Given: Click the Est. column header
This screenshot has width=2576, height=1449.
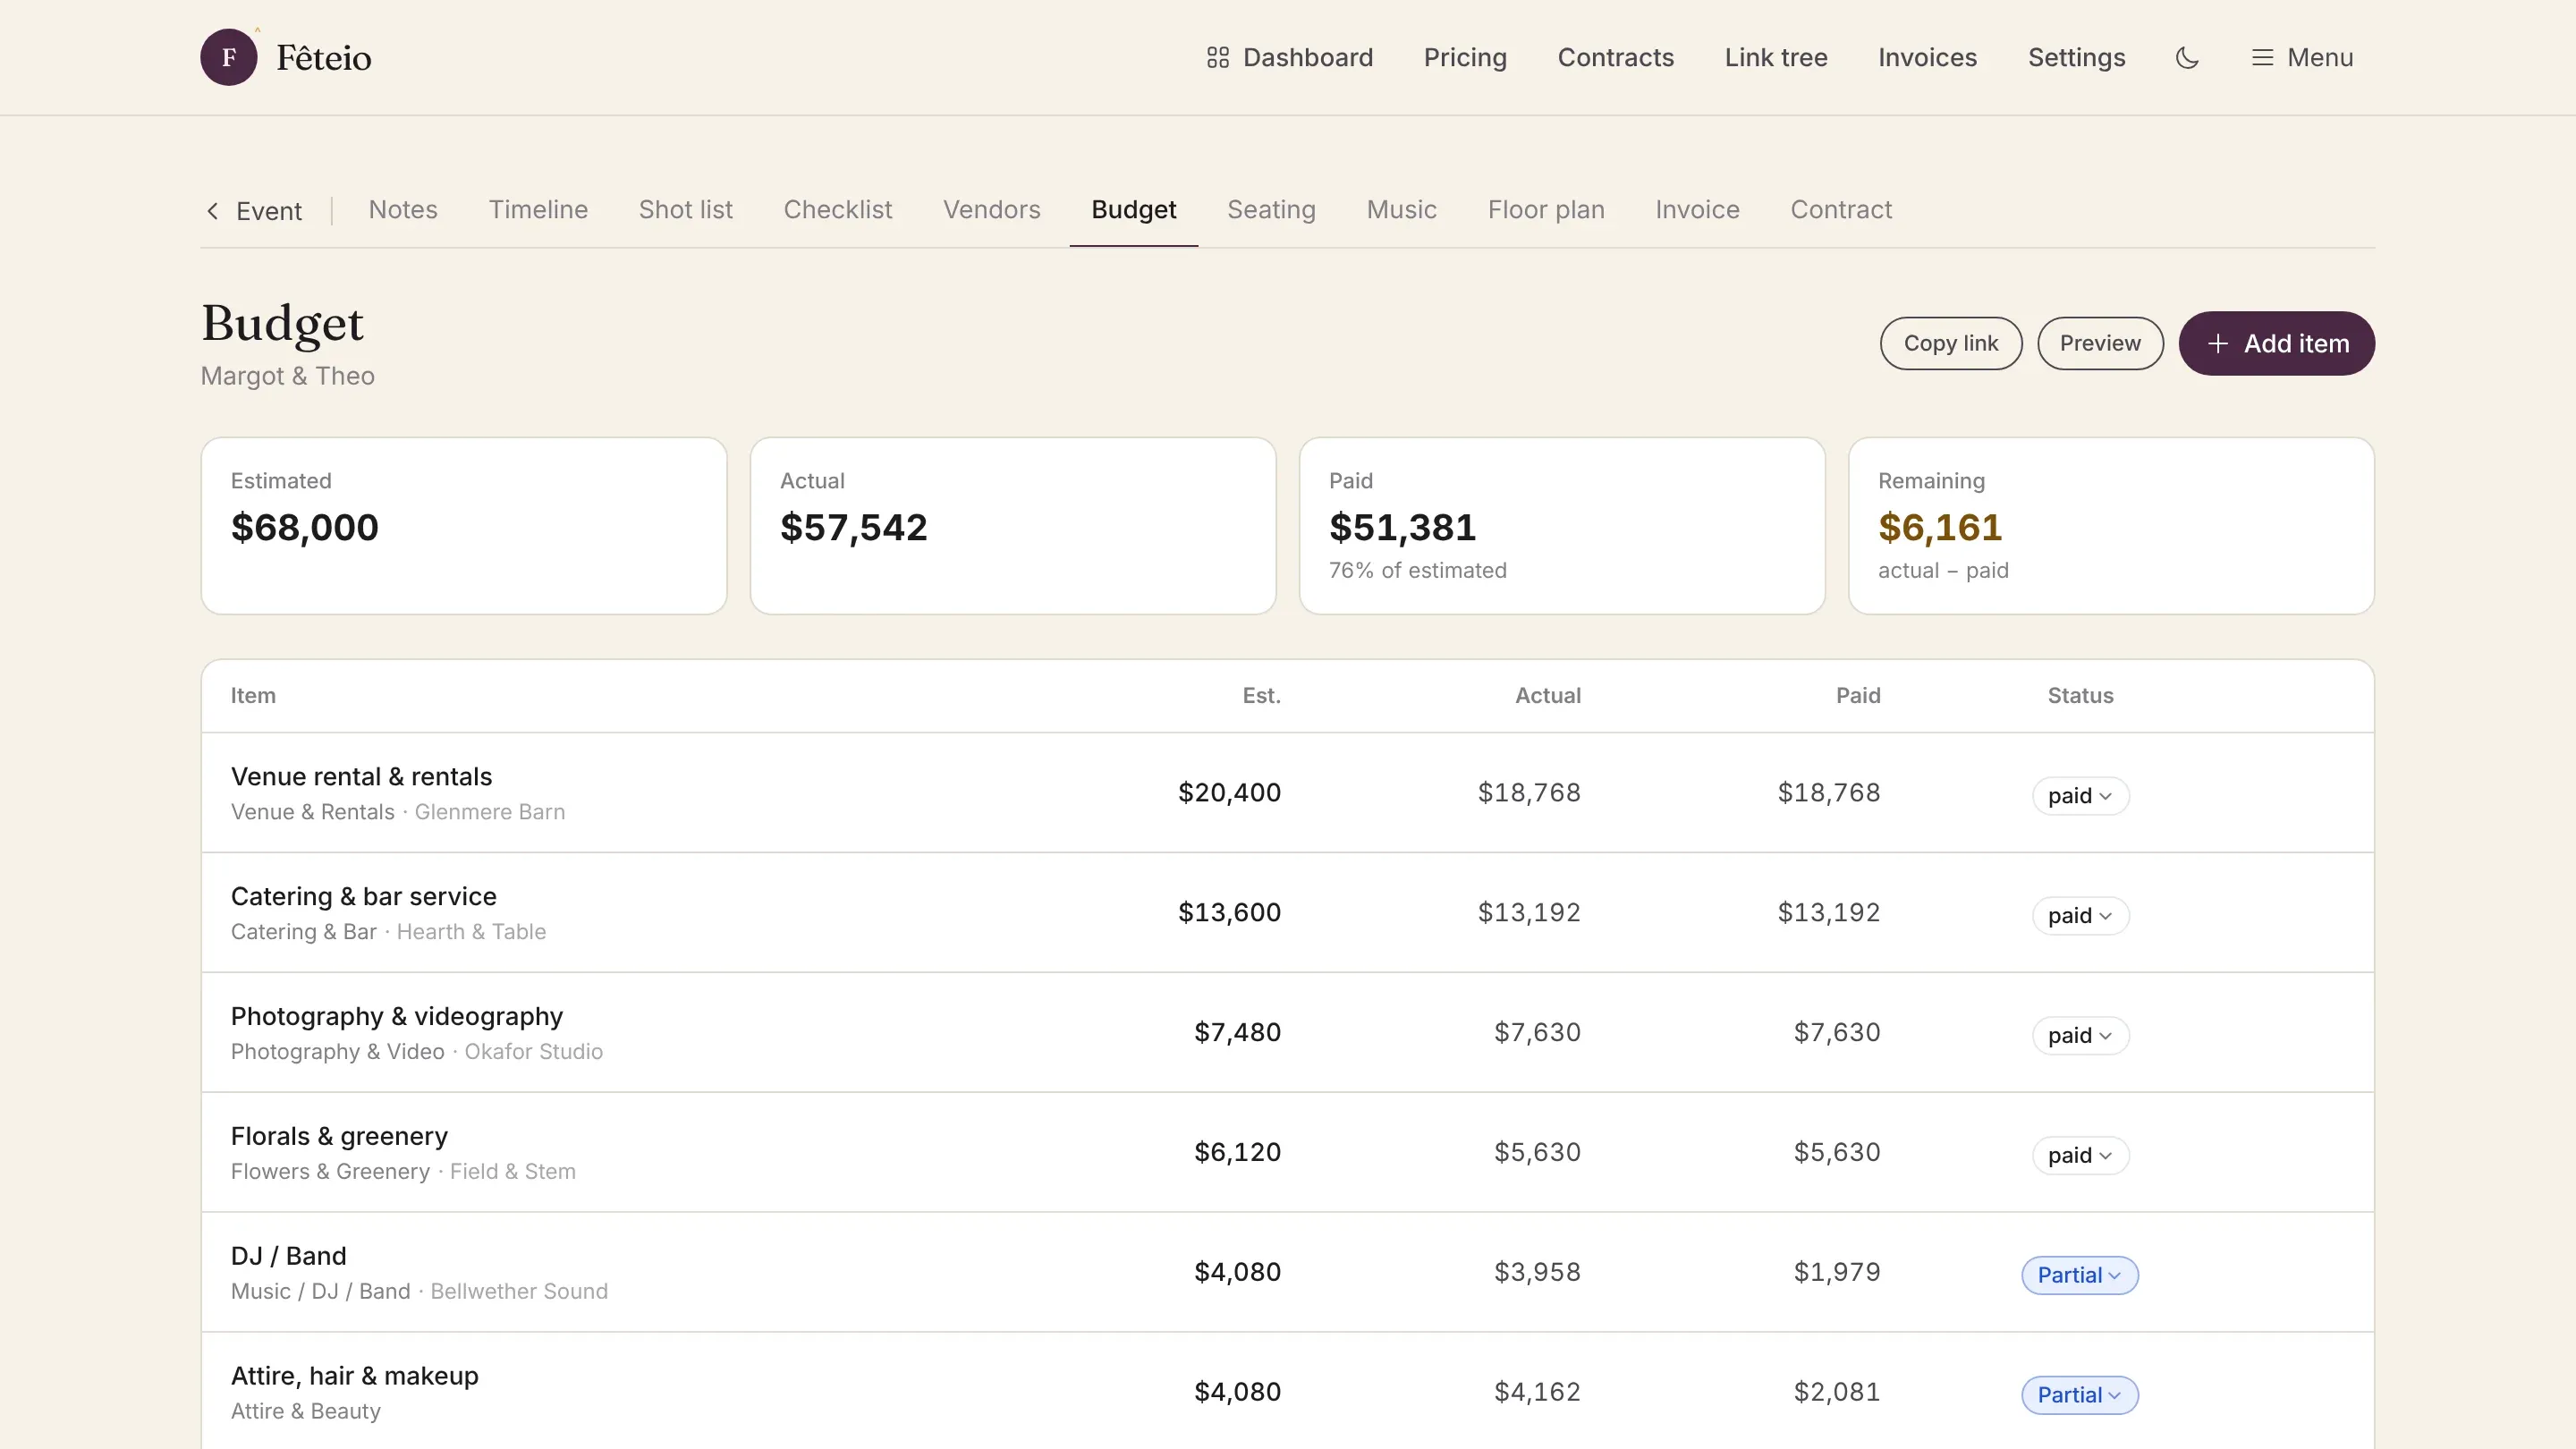Looking at the screenshot, I should [x=1261, y=696].
